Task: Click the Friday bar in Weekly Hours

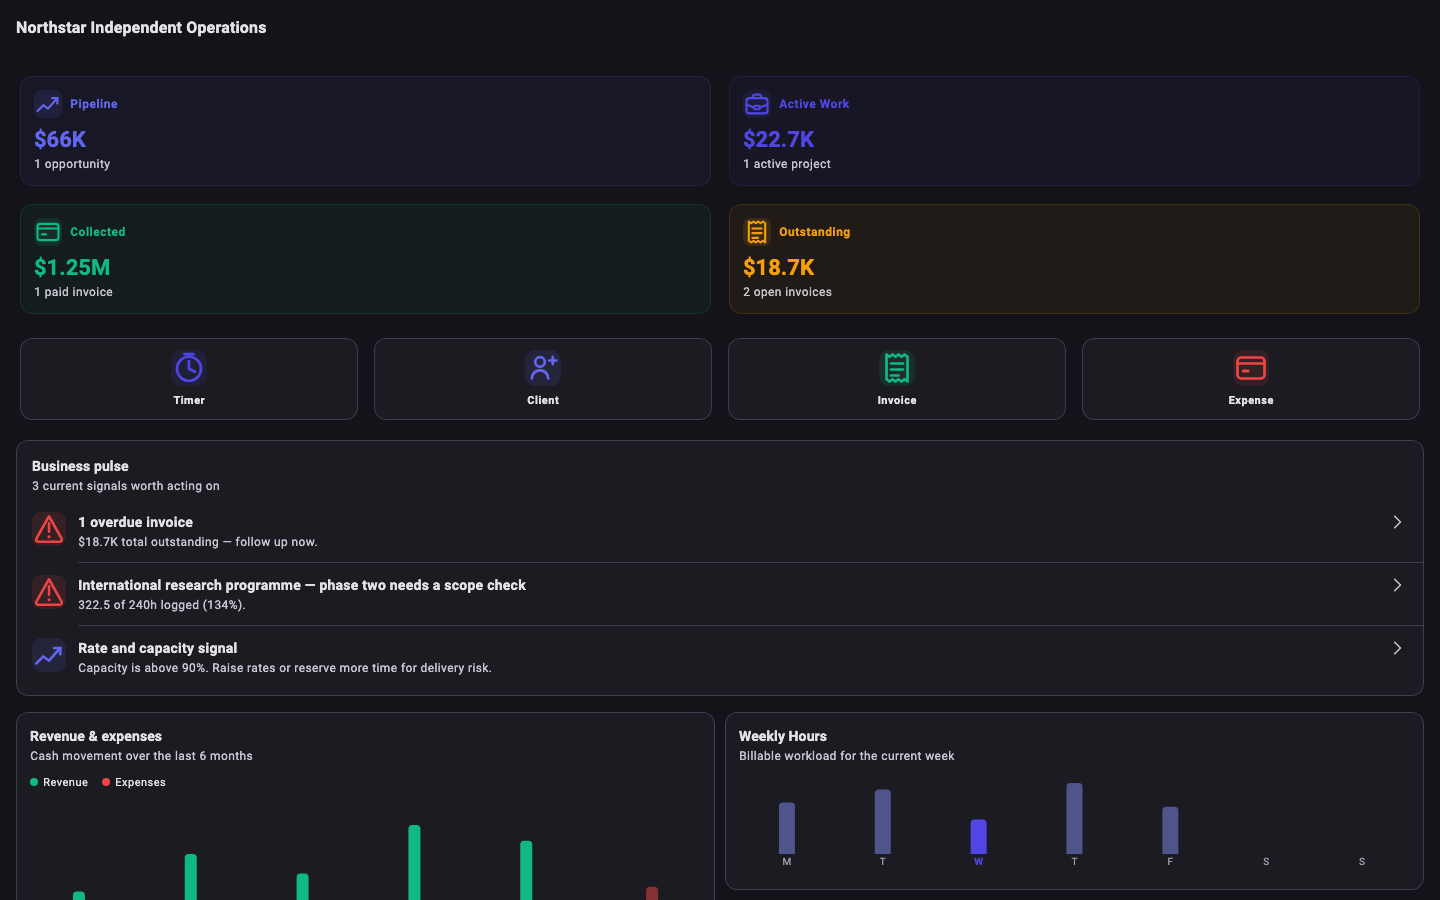Action: pos(1170,830)
